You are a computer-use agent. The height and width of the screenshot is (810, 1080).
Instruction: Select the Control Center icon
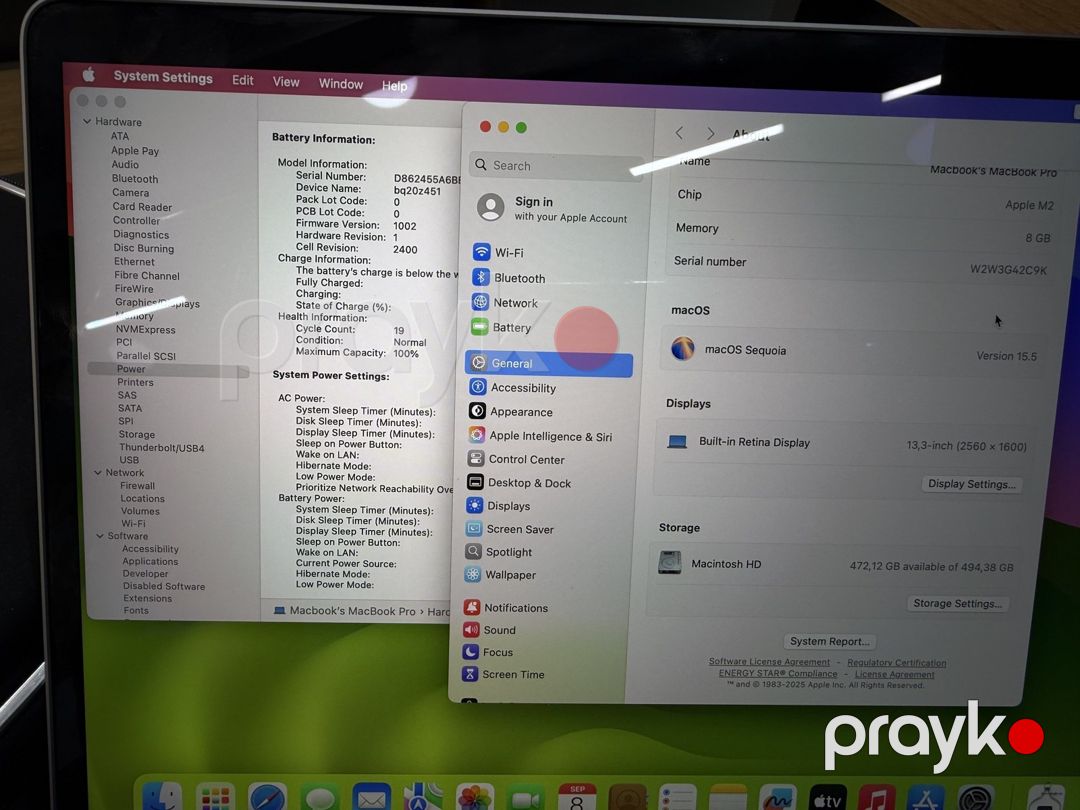[x=476, y=459]
